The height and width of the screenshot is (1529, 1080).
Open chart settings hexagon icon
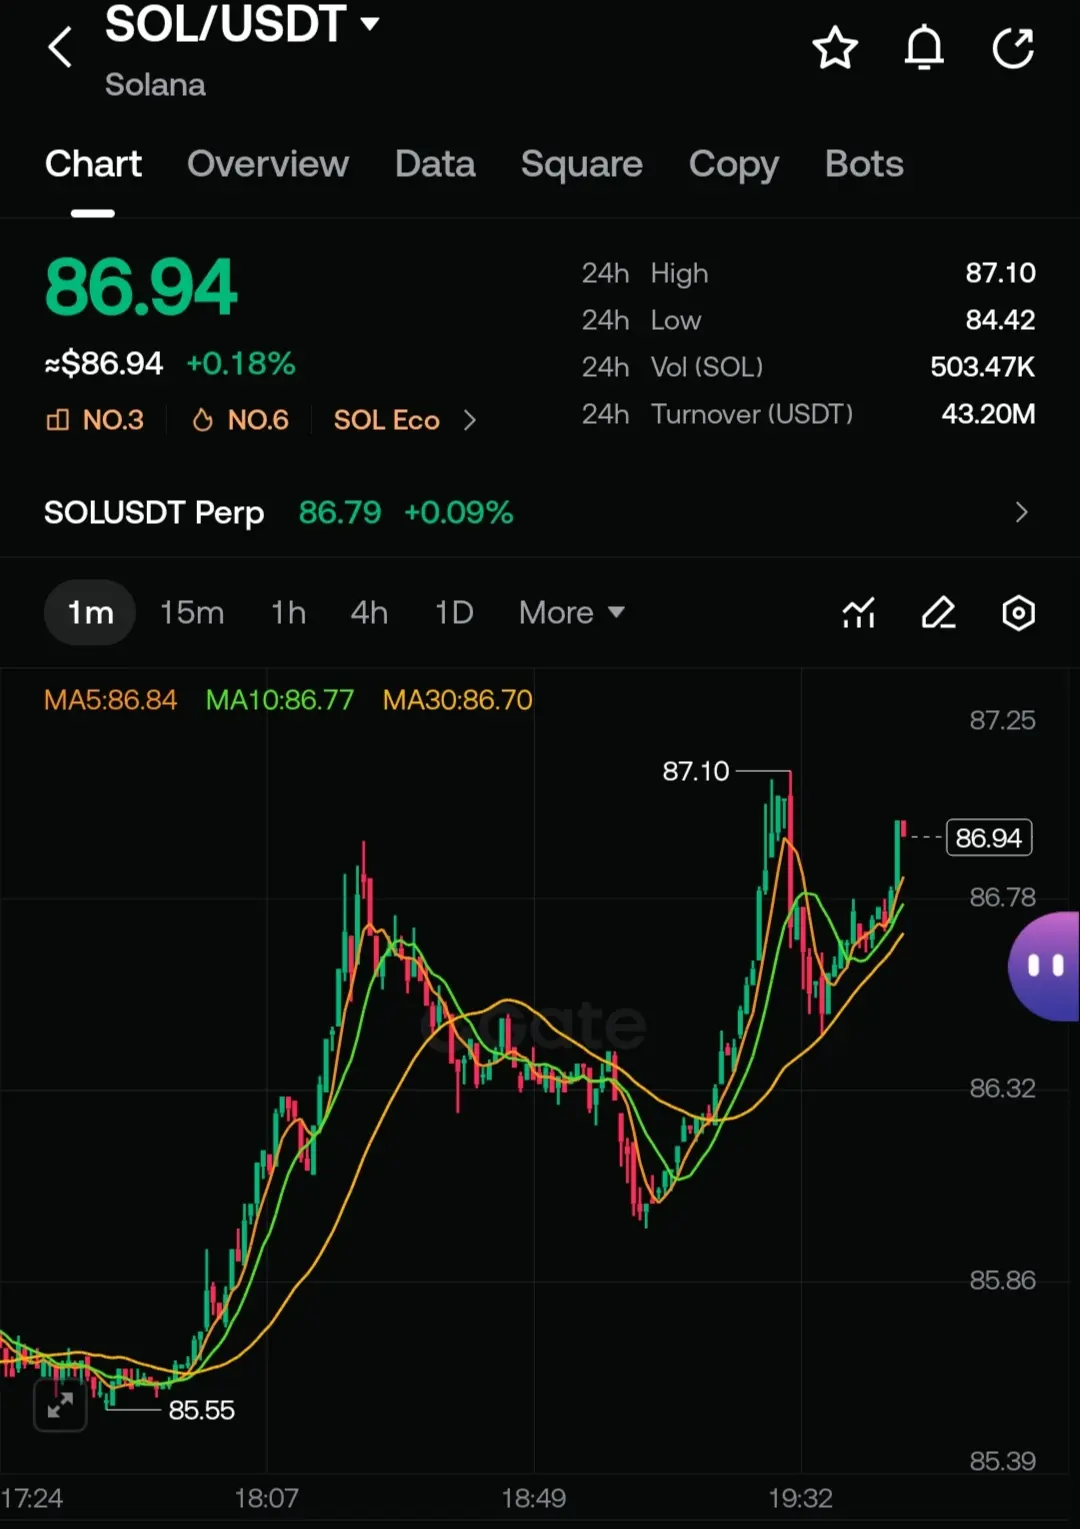[x=1018, y=613]
